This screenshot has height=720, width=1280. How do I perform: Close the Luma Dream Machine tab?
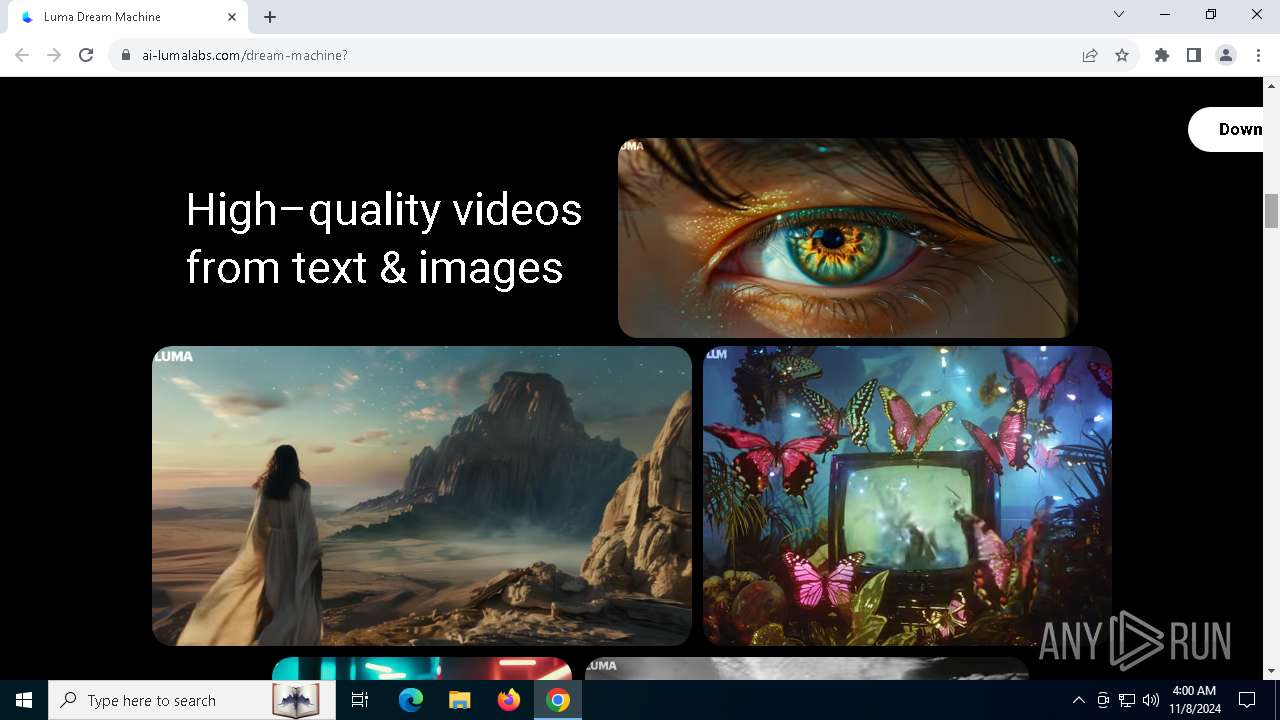(232, 17)
